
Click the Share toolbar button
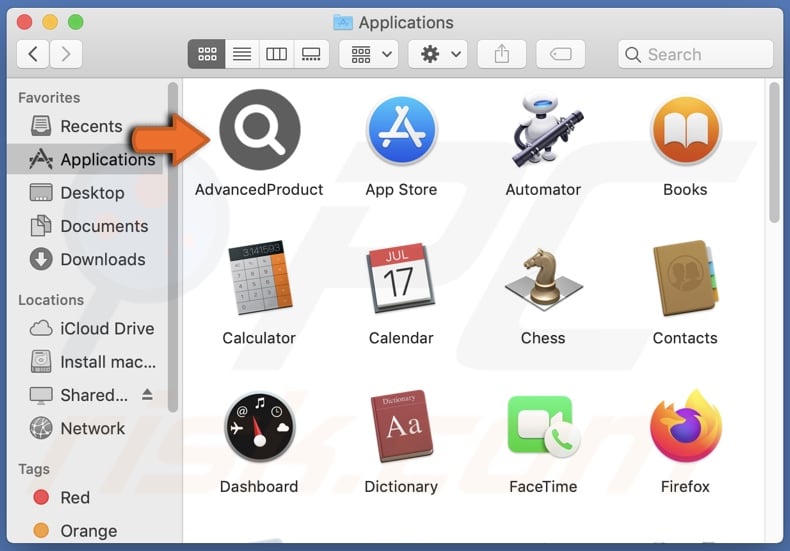click(502, 54)
